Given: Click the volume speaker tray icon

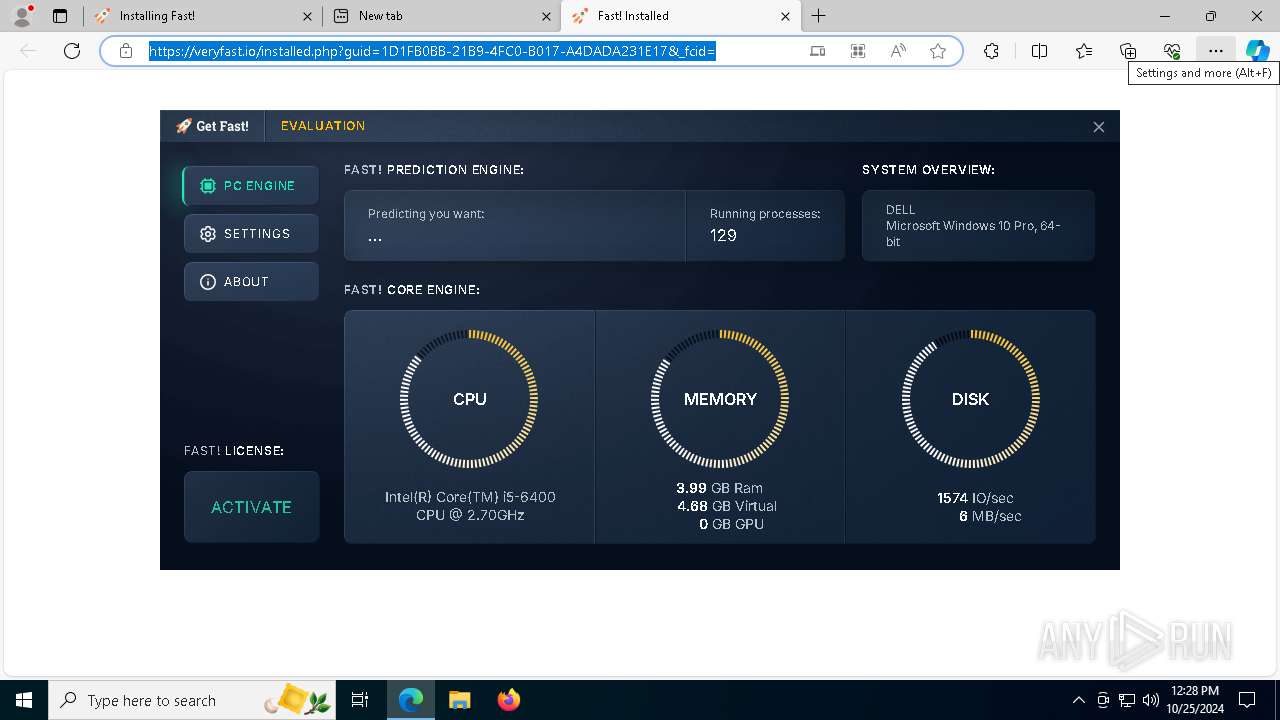Looking at the screenshot, I should (x=1150, y=700).
